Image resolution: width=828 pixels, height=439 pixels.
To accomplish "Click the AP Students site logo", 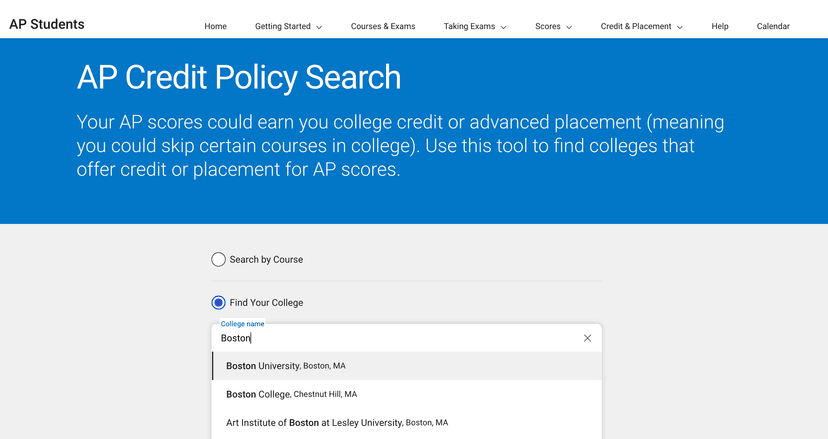I will pos(47,24).
